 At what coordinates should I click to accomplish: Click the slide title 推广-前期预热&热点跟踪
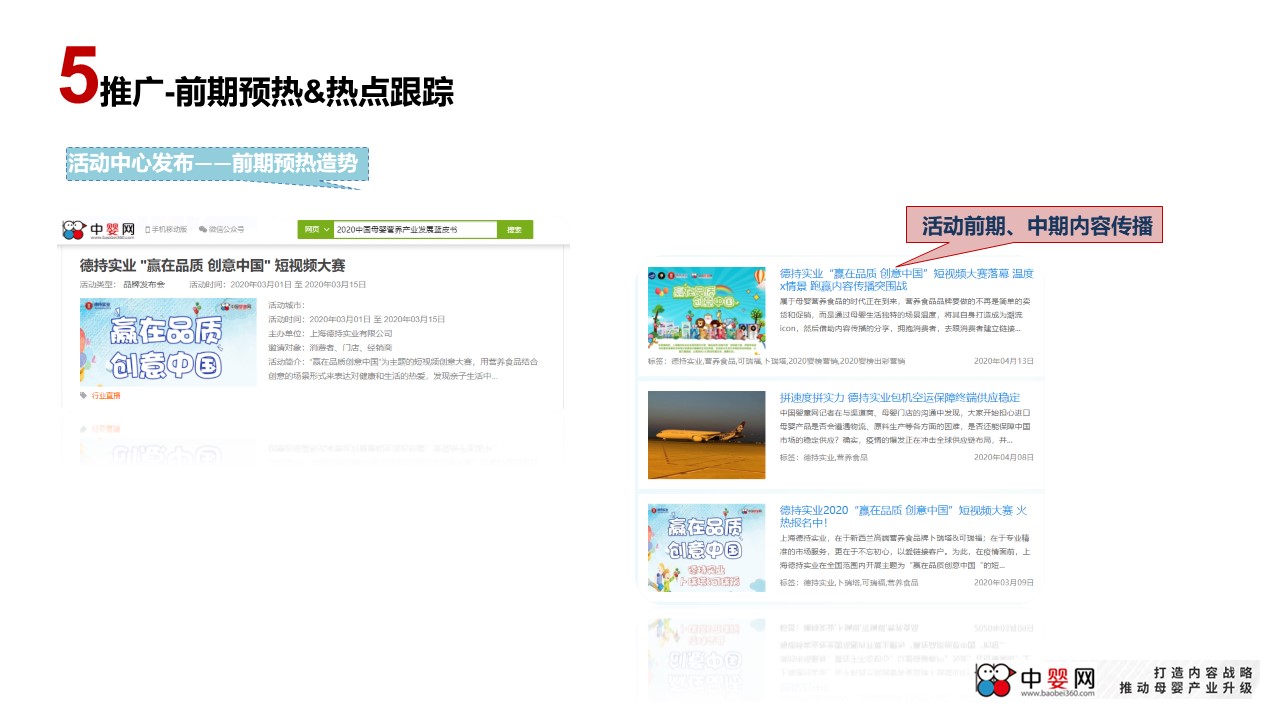277,92
